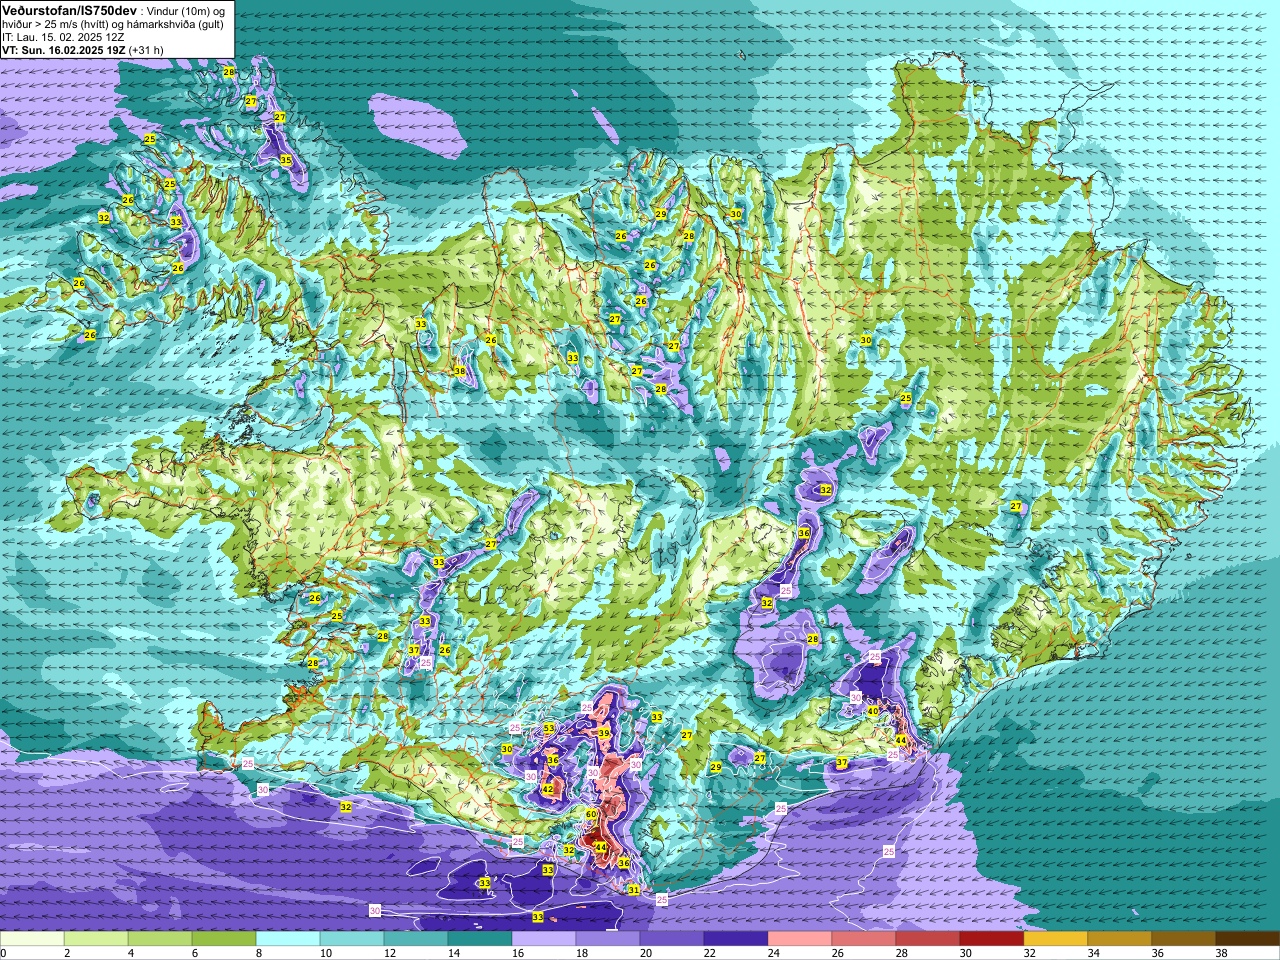
Task: Select the 30–32 m/s dark red legend swatch
Action: (992, 939)
